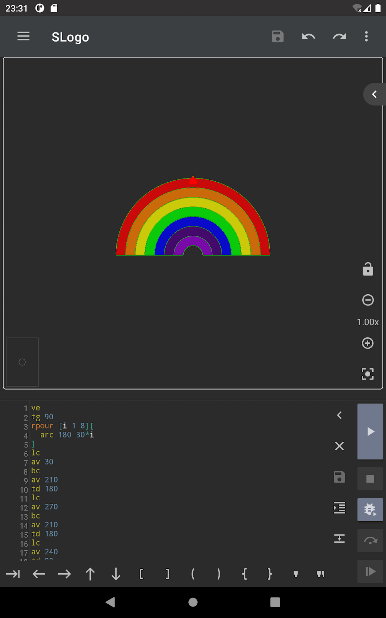Move the cursor down with the arrow
386x618 pixels.
116,574
